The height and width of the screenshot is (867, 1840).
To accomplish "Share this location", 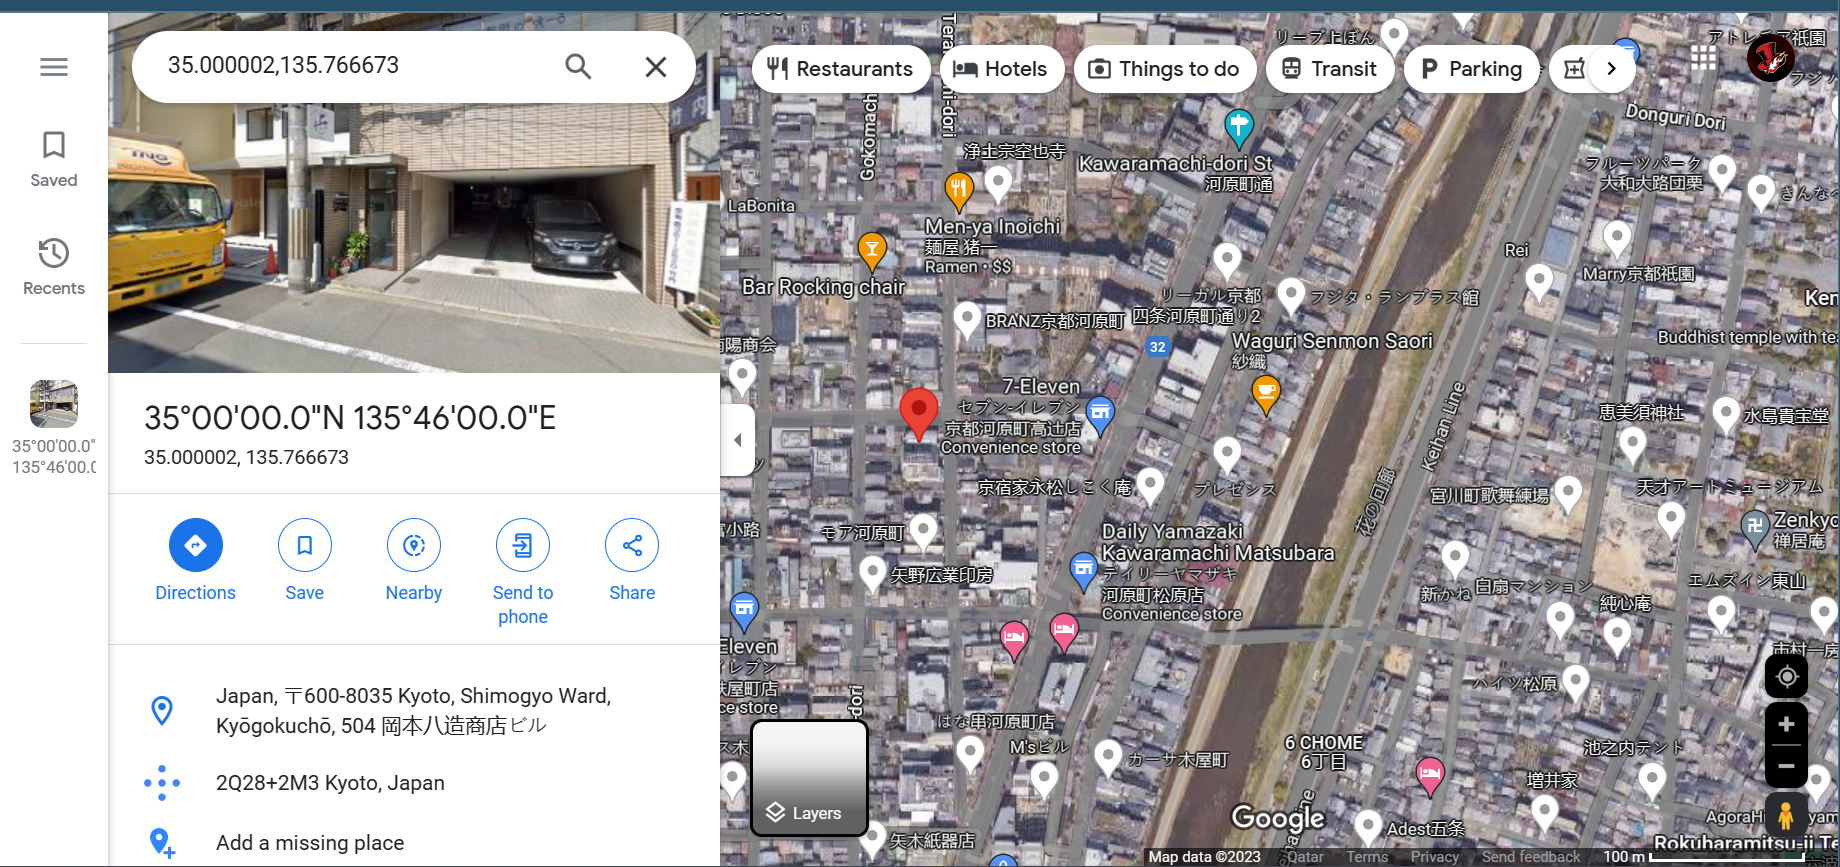I will pyautogui.click(x=632, y=561).
